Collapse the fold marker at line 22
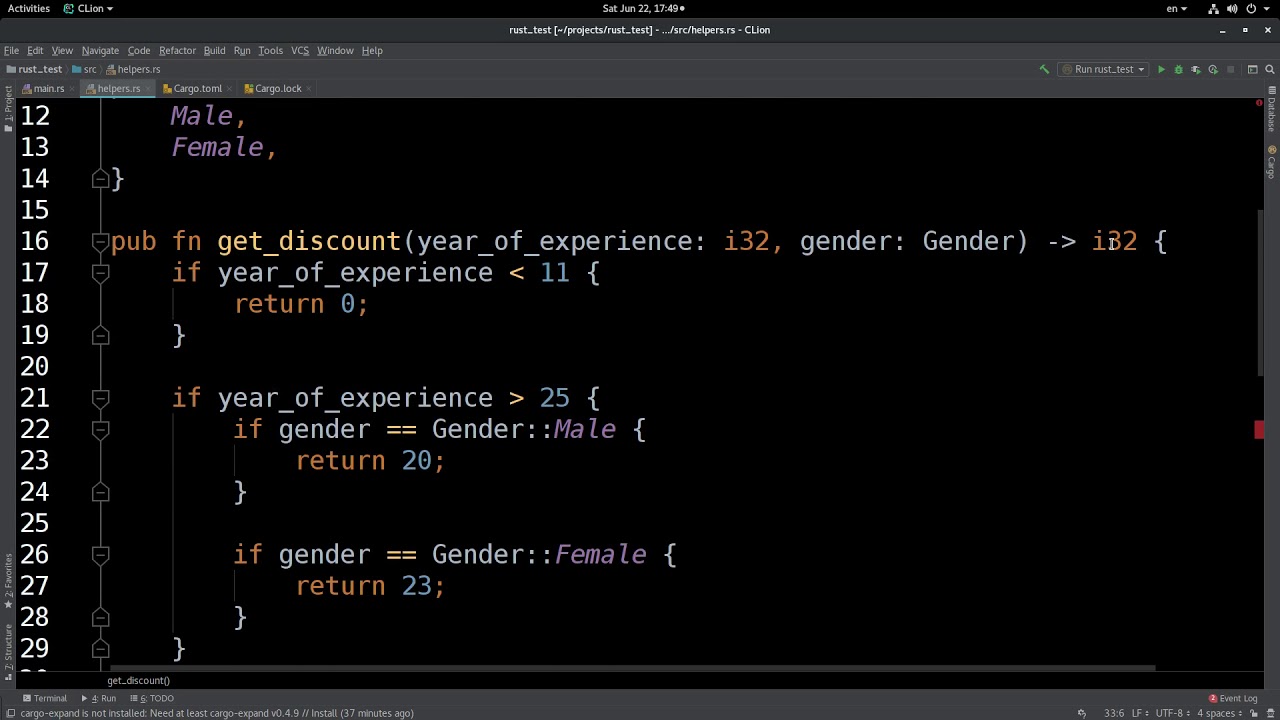Image resolution: width=1280 pixels, height=720 pixels. coord(100,429)
